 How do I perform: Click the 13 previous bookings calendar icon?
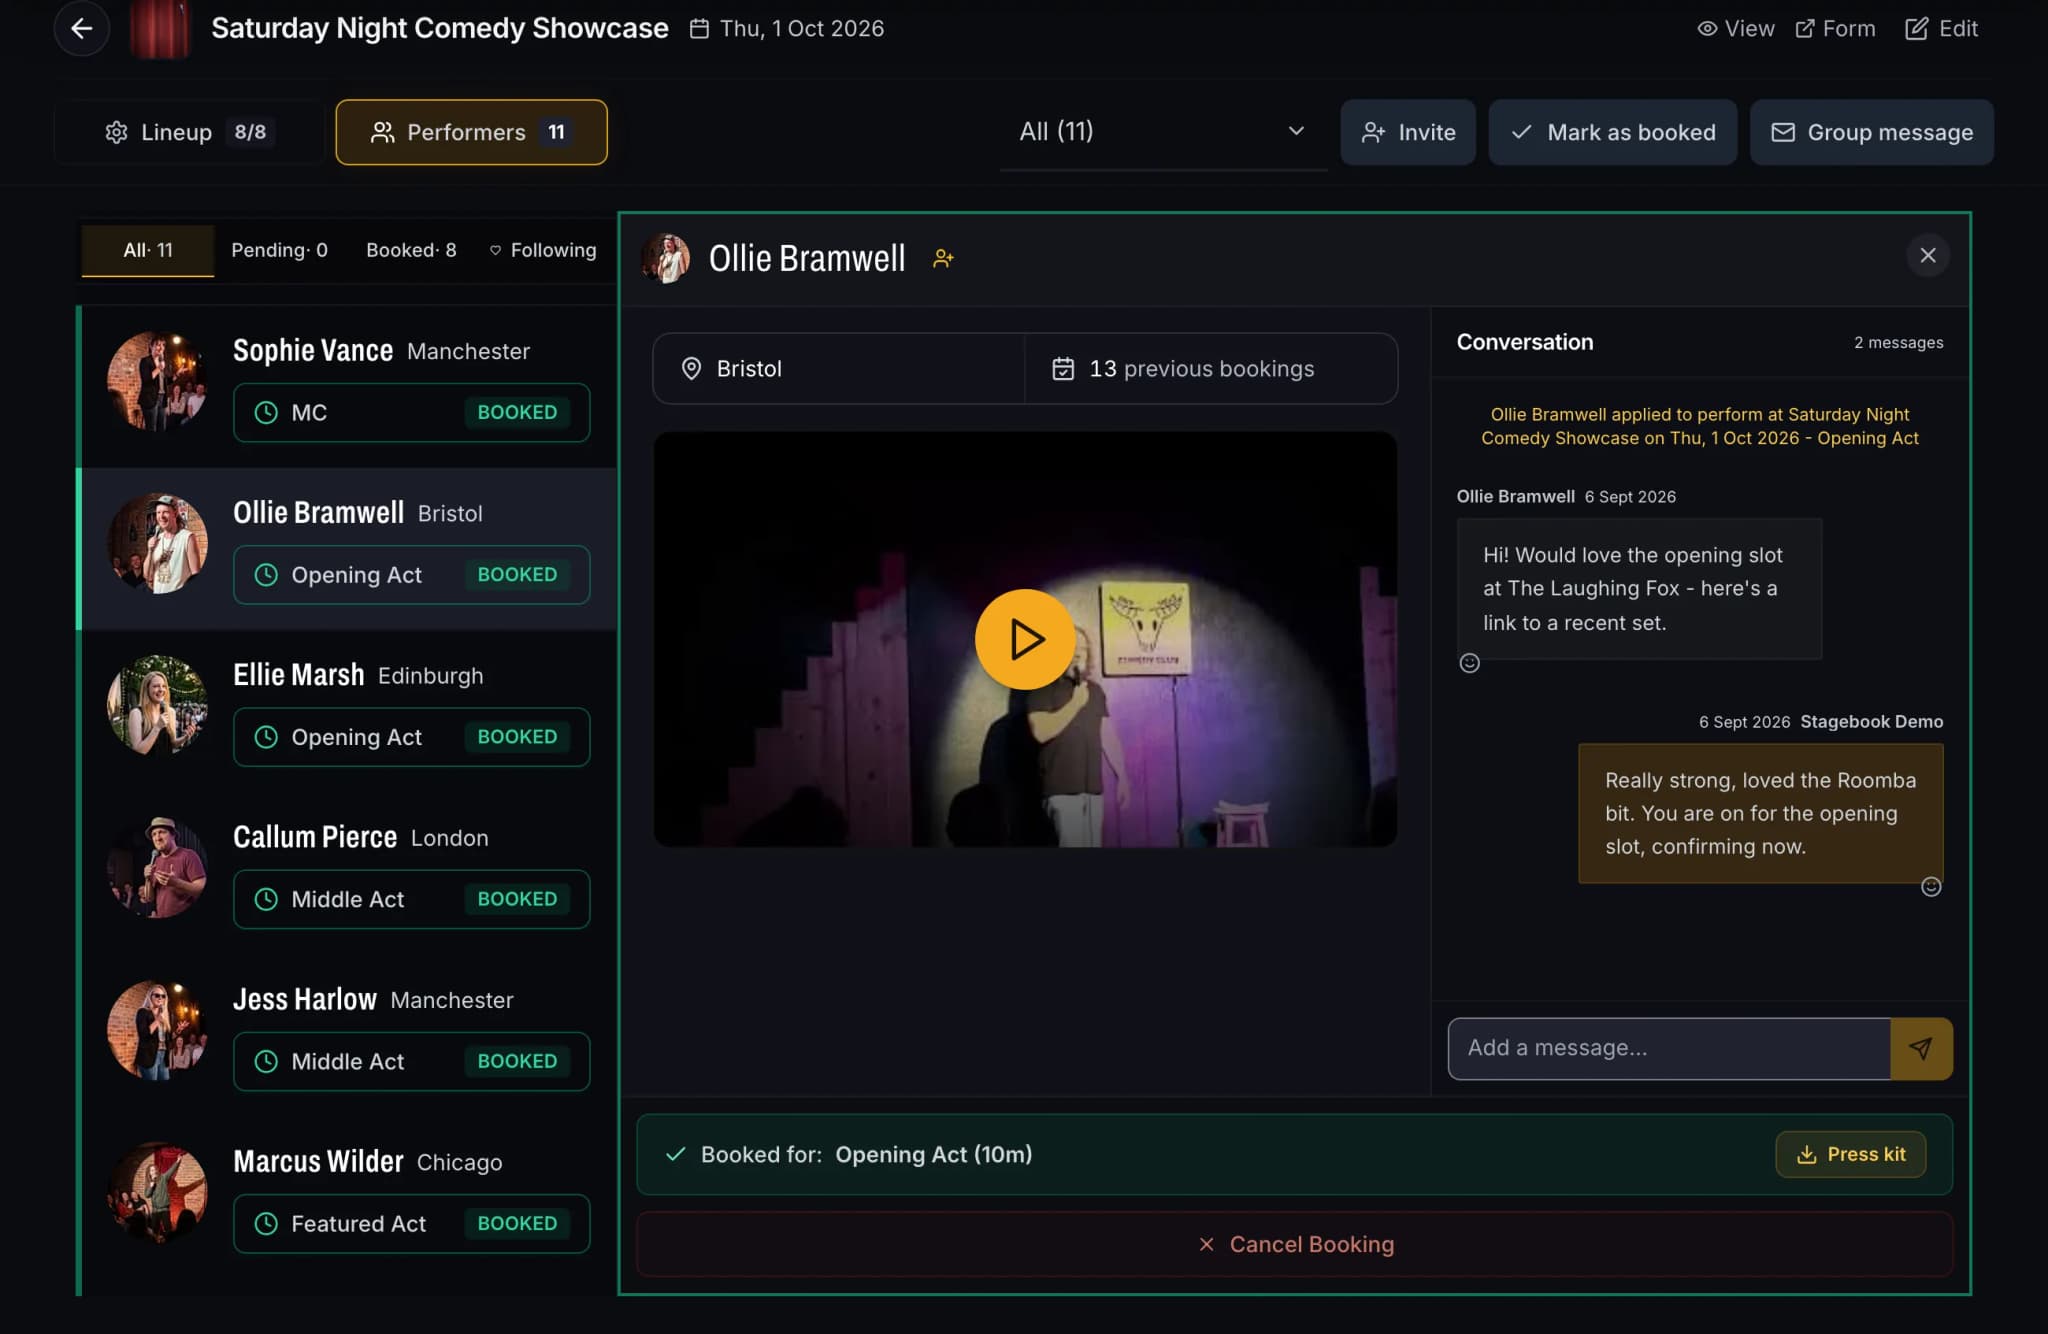(x=1063, y=368)
